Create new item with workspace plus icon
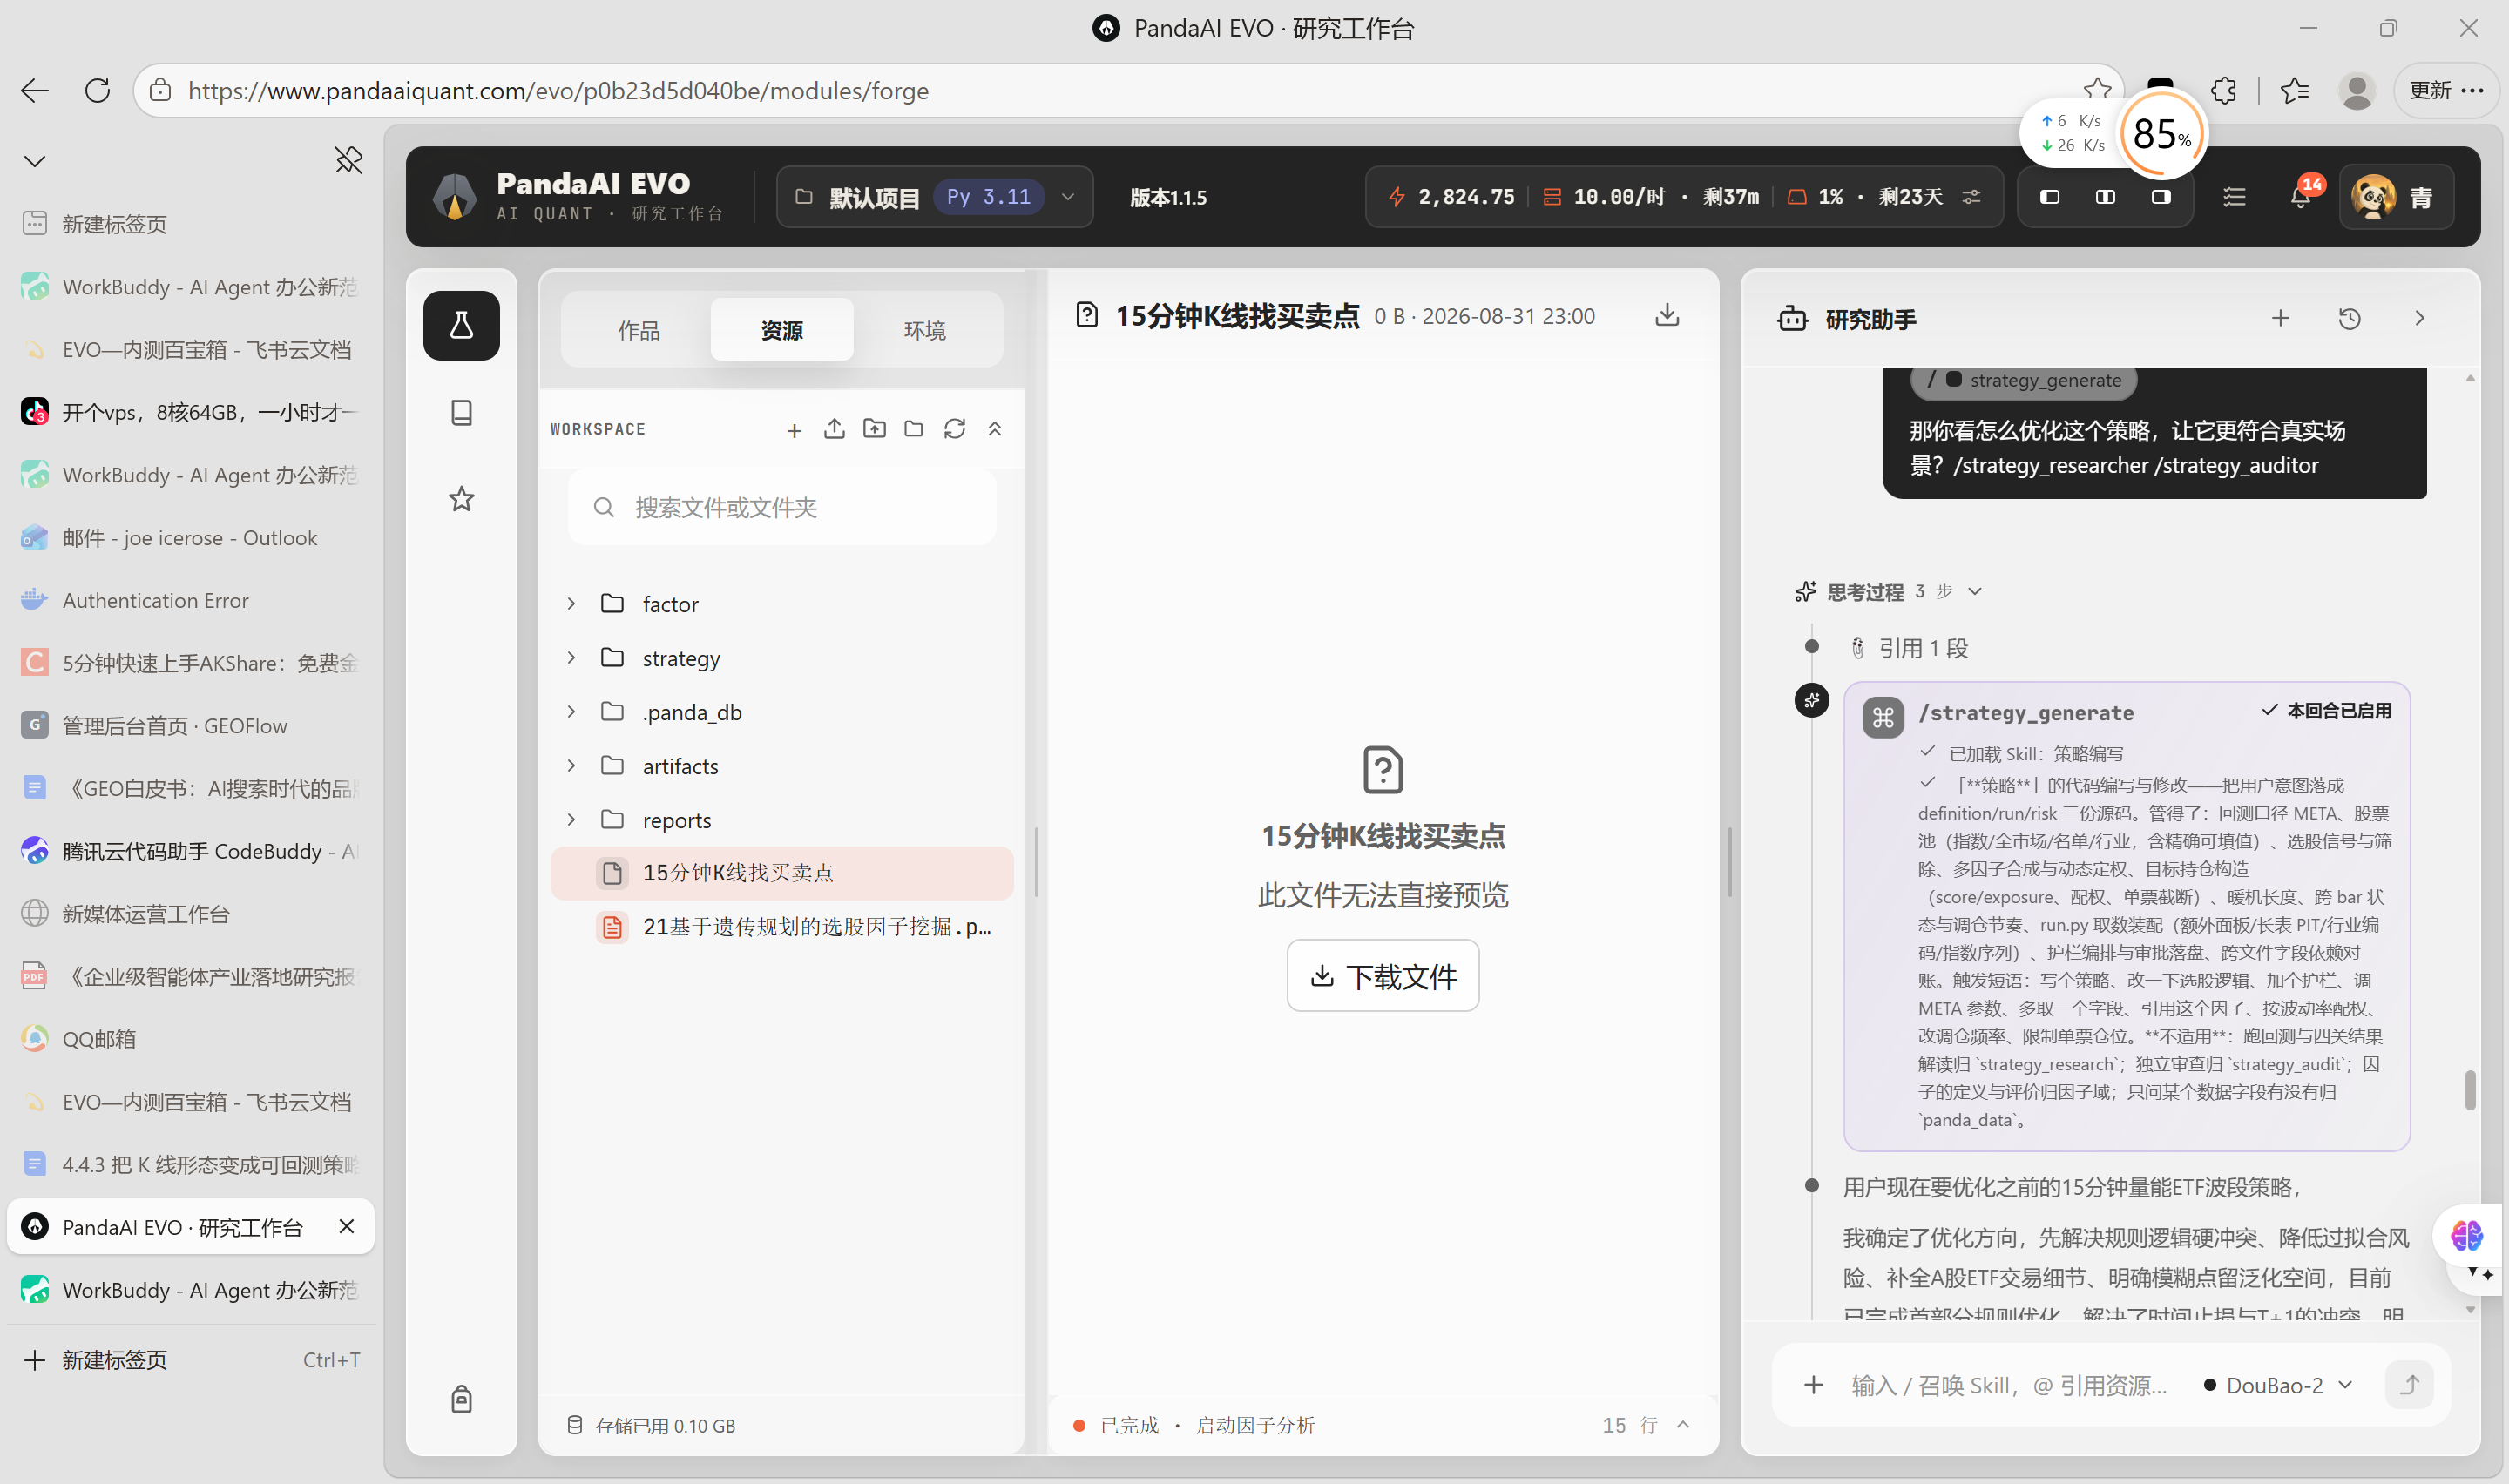This screenshot has height=1484, width=2509. pyautogui.click(x=794, y=430)
